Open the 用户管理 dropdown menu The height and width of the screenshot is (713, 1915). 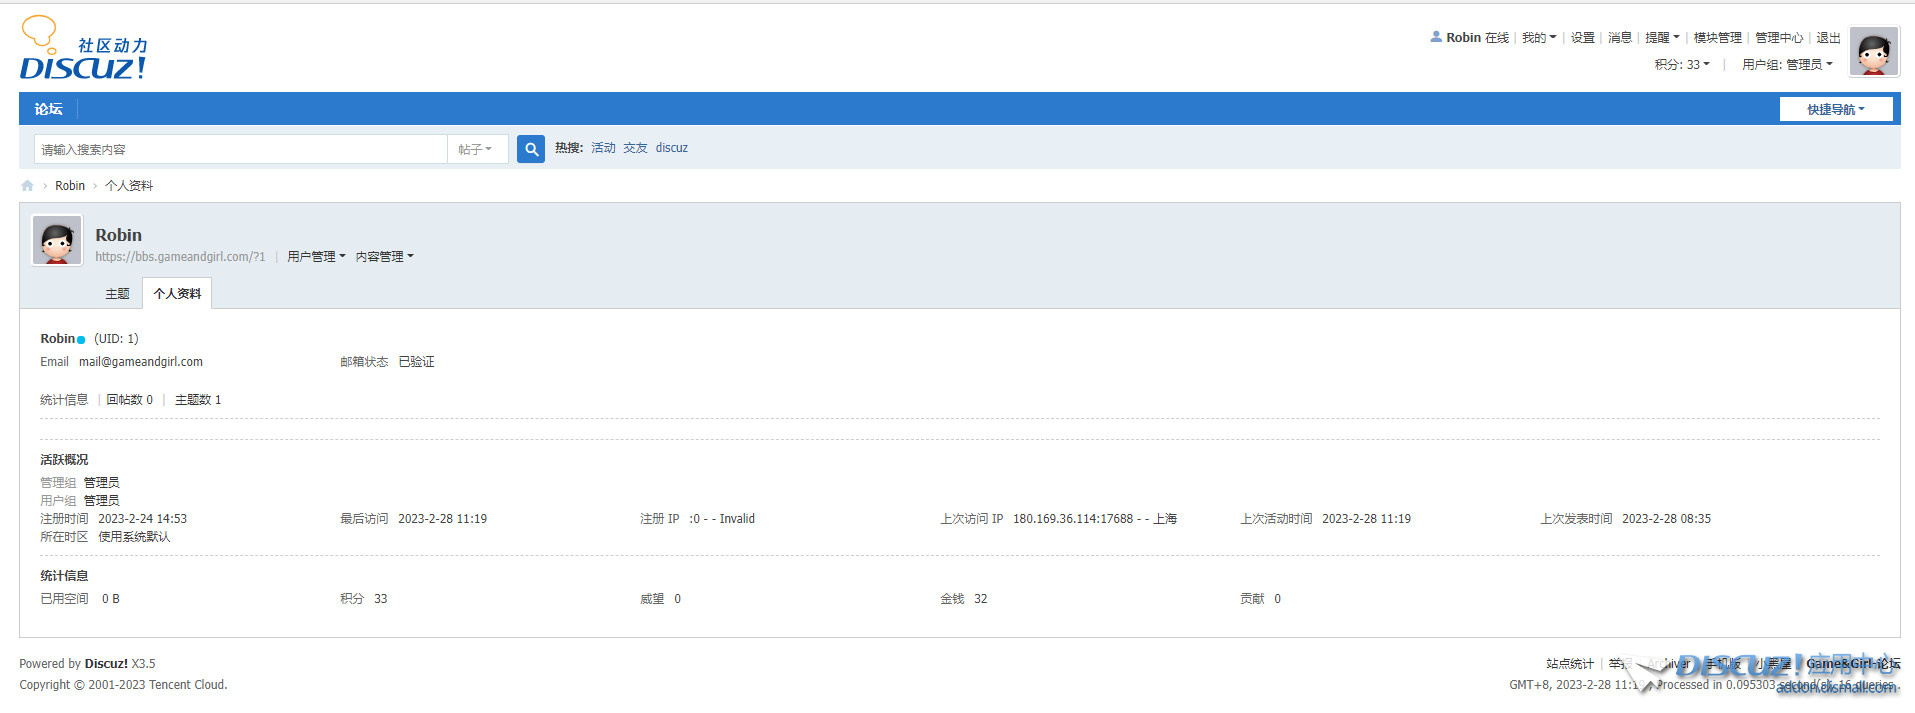(x=316, y=257)
